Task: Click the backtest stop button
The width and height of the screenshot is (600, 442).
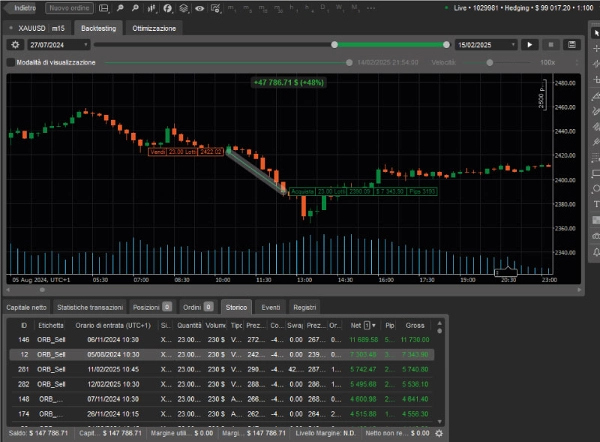Action: point(552,45)
